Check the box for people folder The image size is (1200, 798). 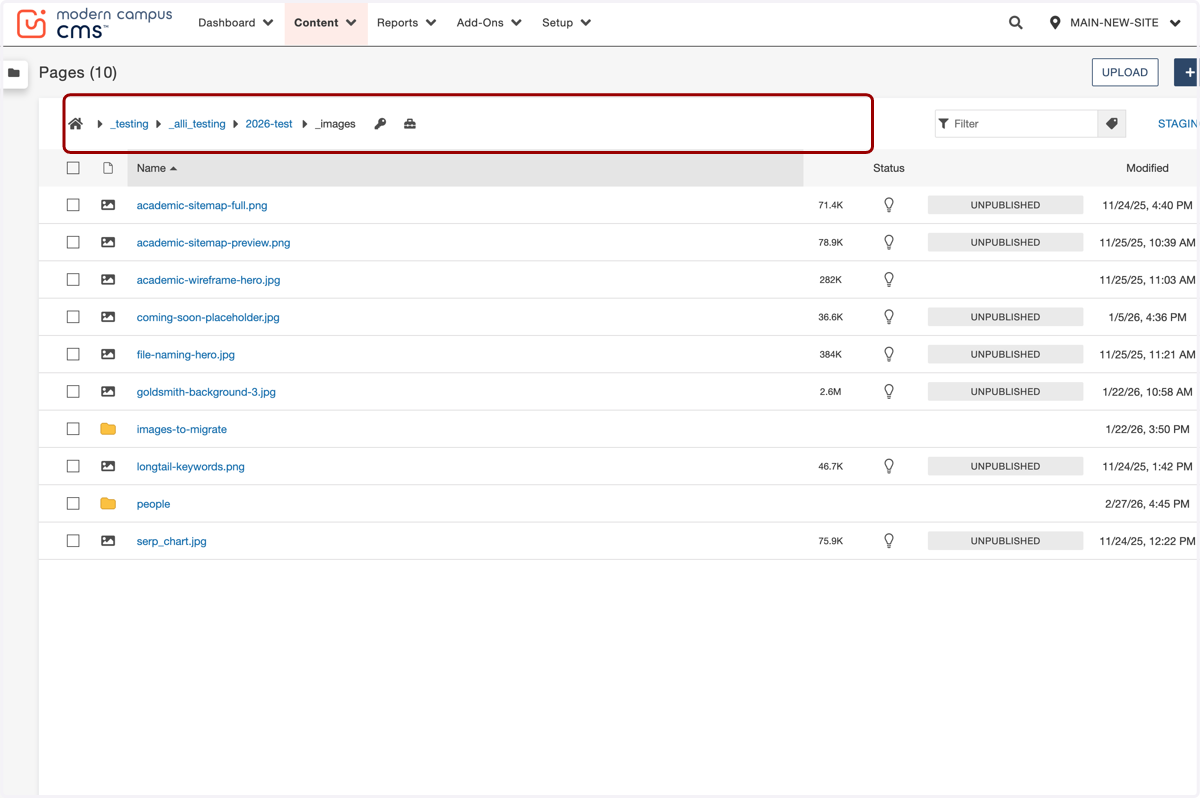pyautogui.click(x=73, y=504)
